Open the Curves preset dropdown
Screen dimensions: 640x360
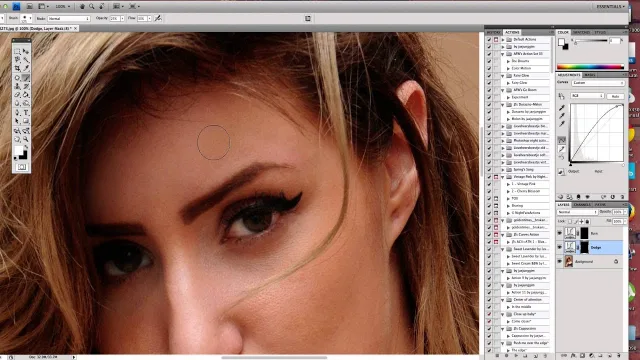598,83
